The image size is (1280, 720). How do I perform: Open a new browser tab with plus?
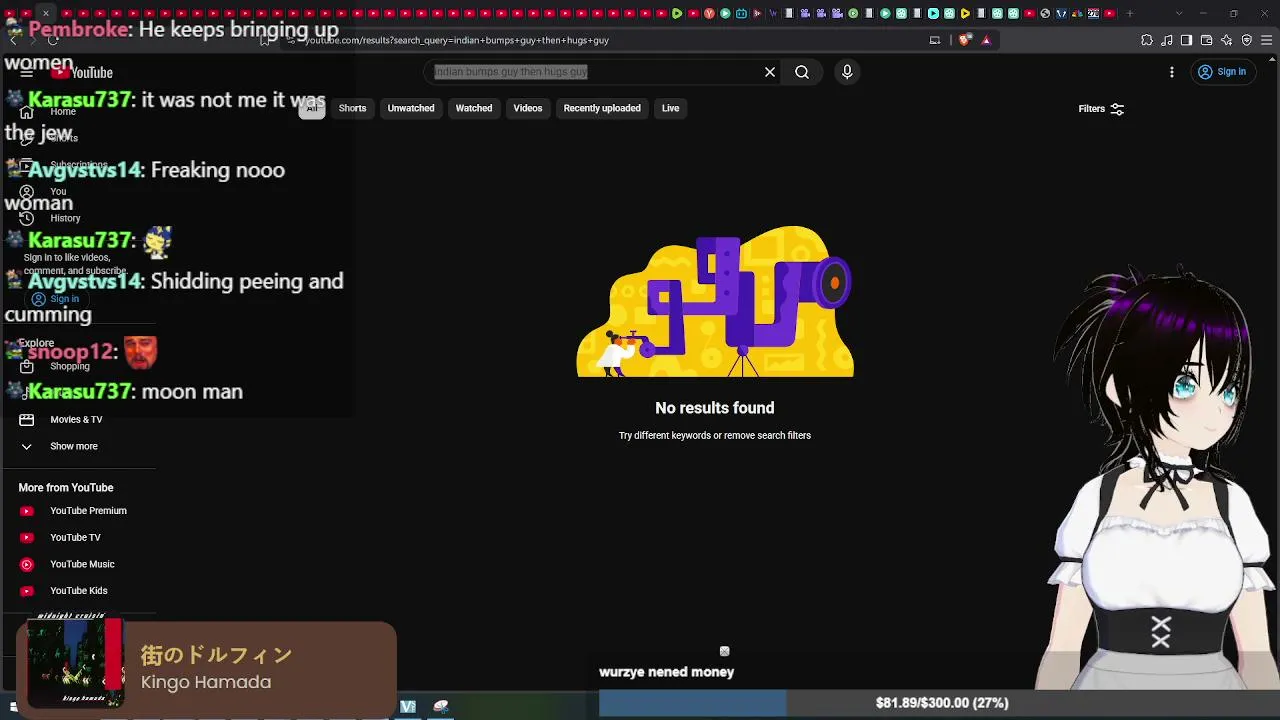pyautogui.click(x=1130, y=13)
